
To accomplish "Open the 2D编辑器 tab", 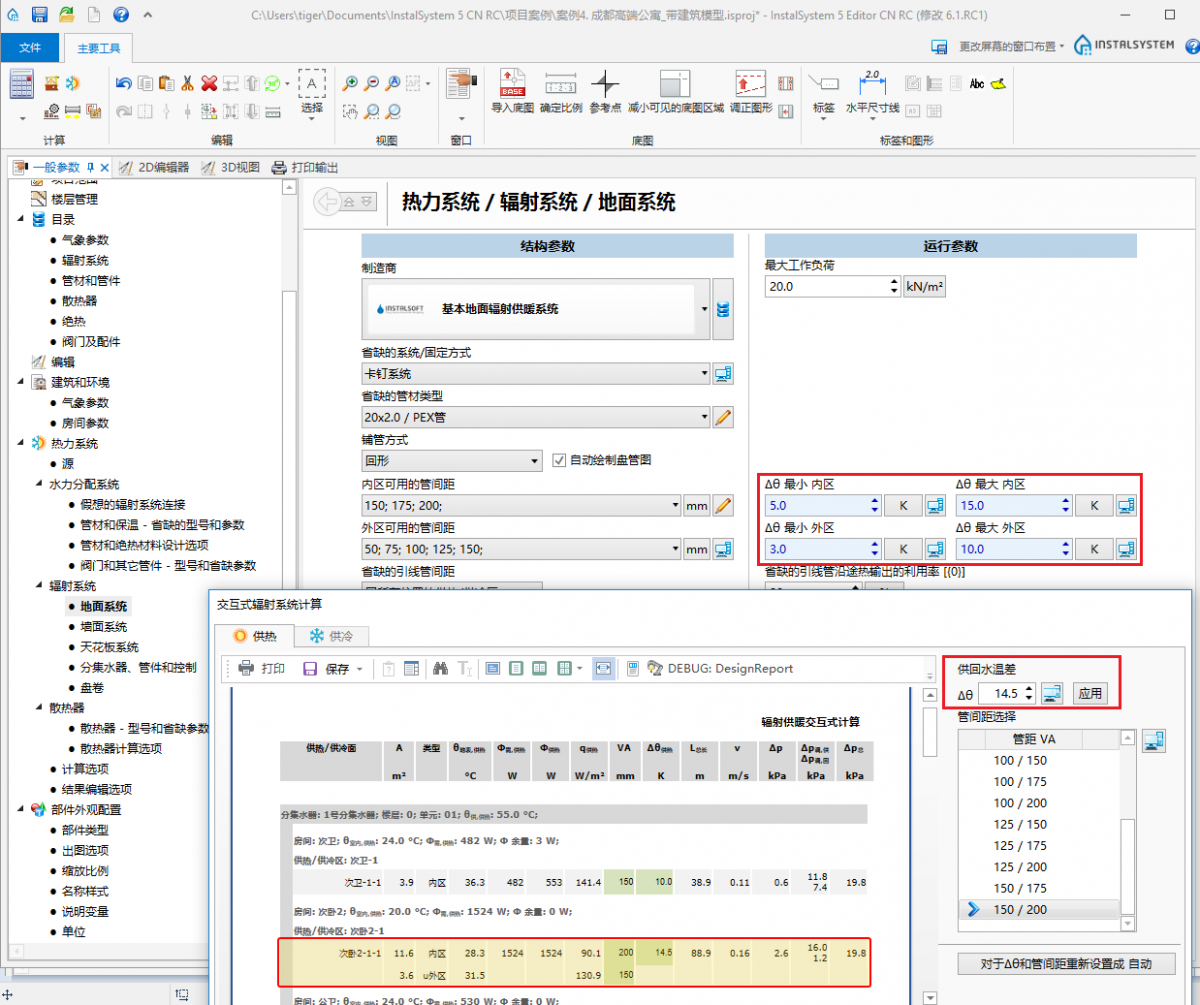I will tap(153, 167).
